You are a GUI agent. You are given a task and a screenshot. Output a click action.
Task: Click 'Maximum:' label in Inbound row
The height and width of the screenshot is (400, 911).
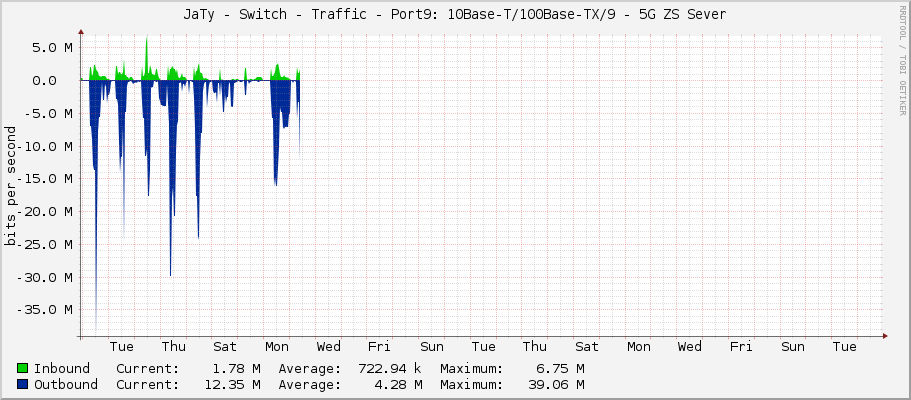coord(472,369)
